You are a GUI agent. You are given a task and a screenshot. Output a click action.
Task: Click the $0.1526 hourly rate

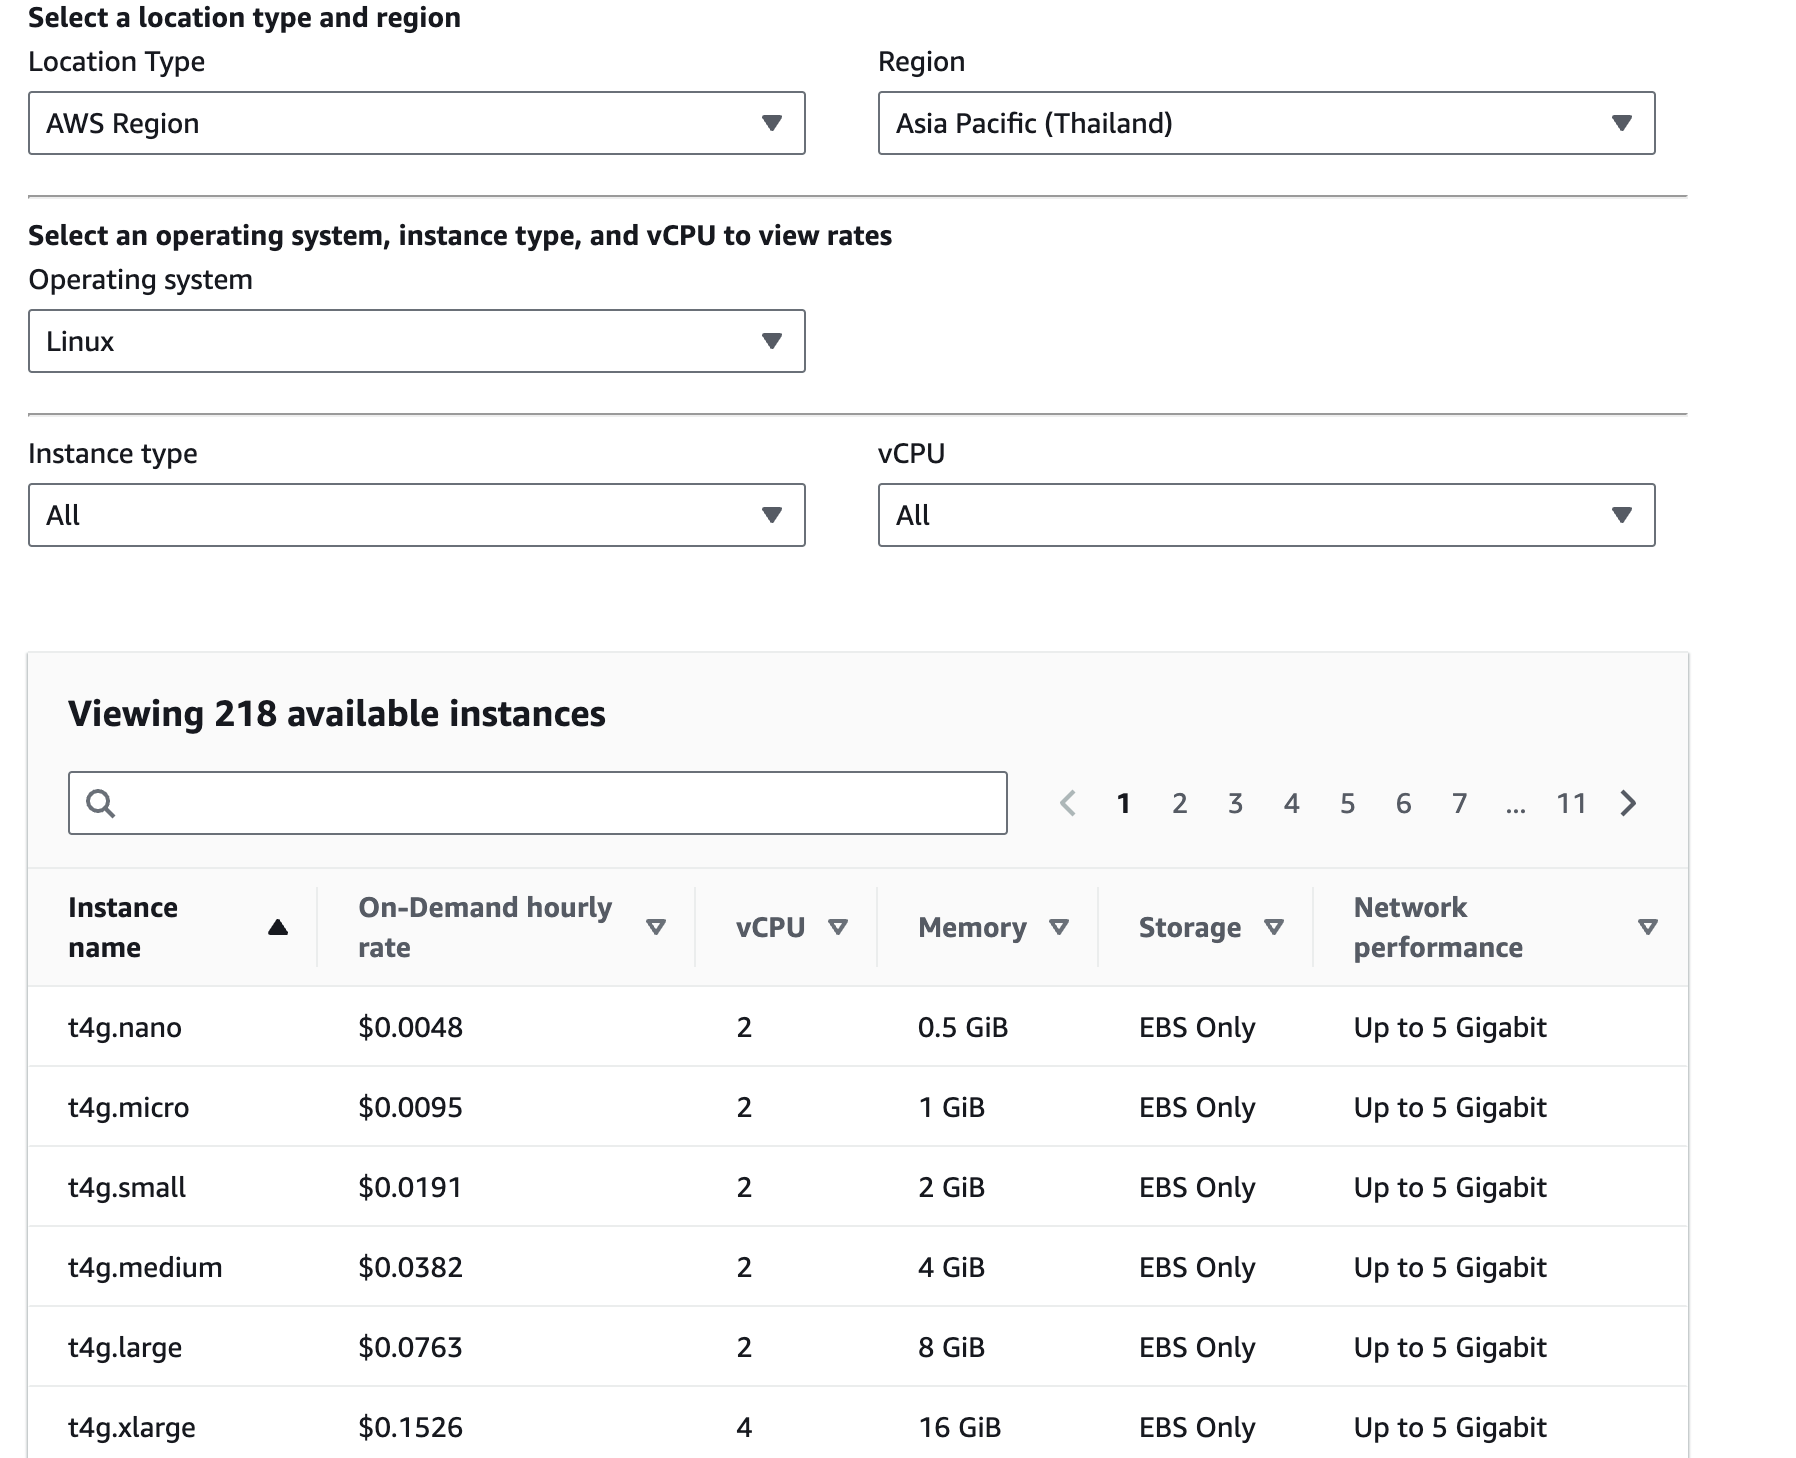point(411,1427)
